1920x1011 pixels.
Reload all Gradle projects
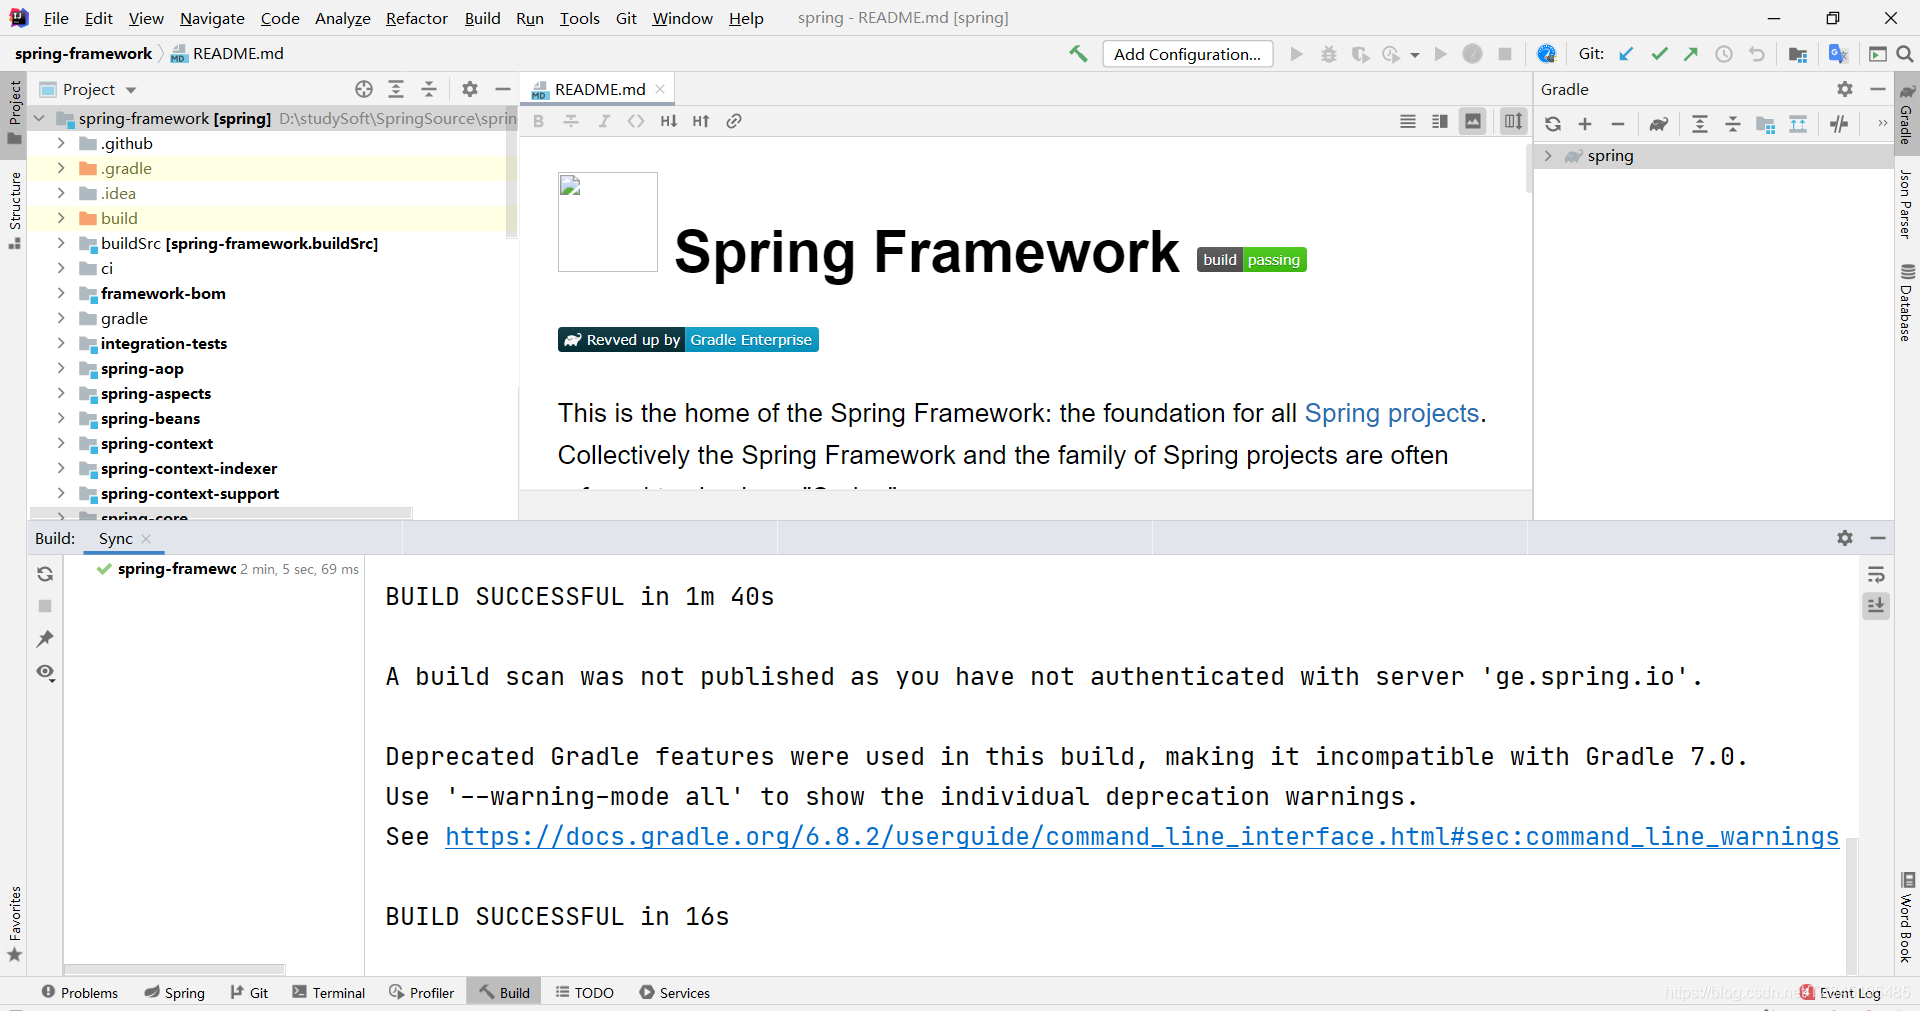pos(1553,124)
